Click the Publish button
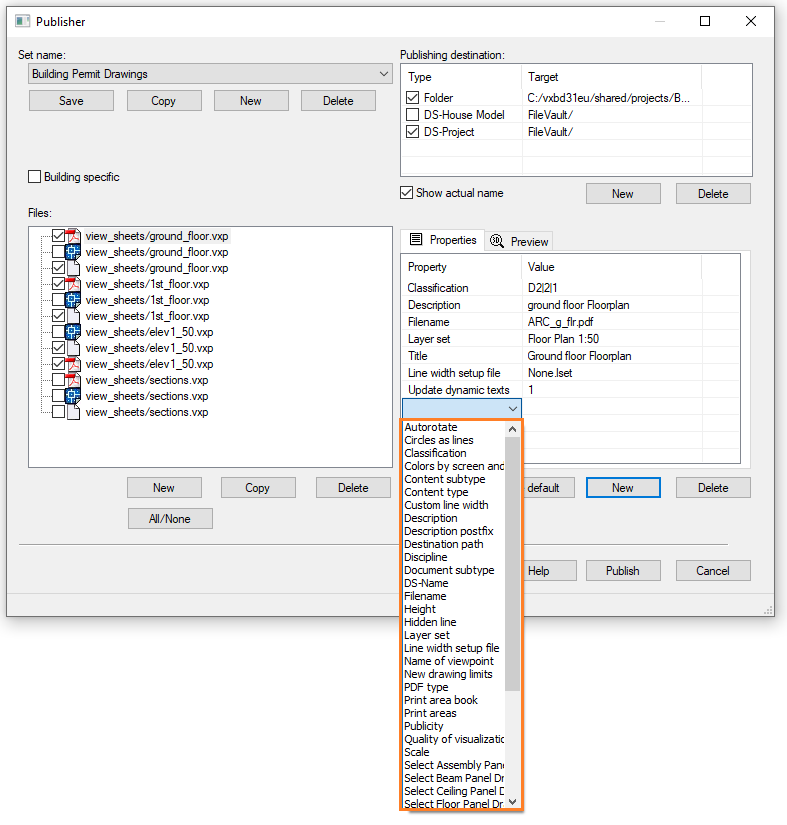The height and width of the screenshot is (825, 787). [622, 571]
